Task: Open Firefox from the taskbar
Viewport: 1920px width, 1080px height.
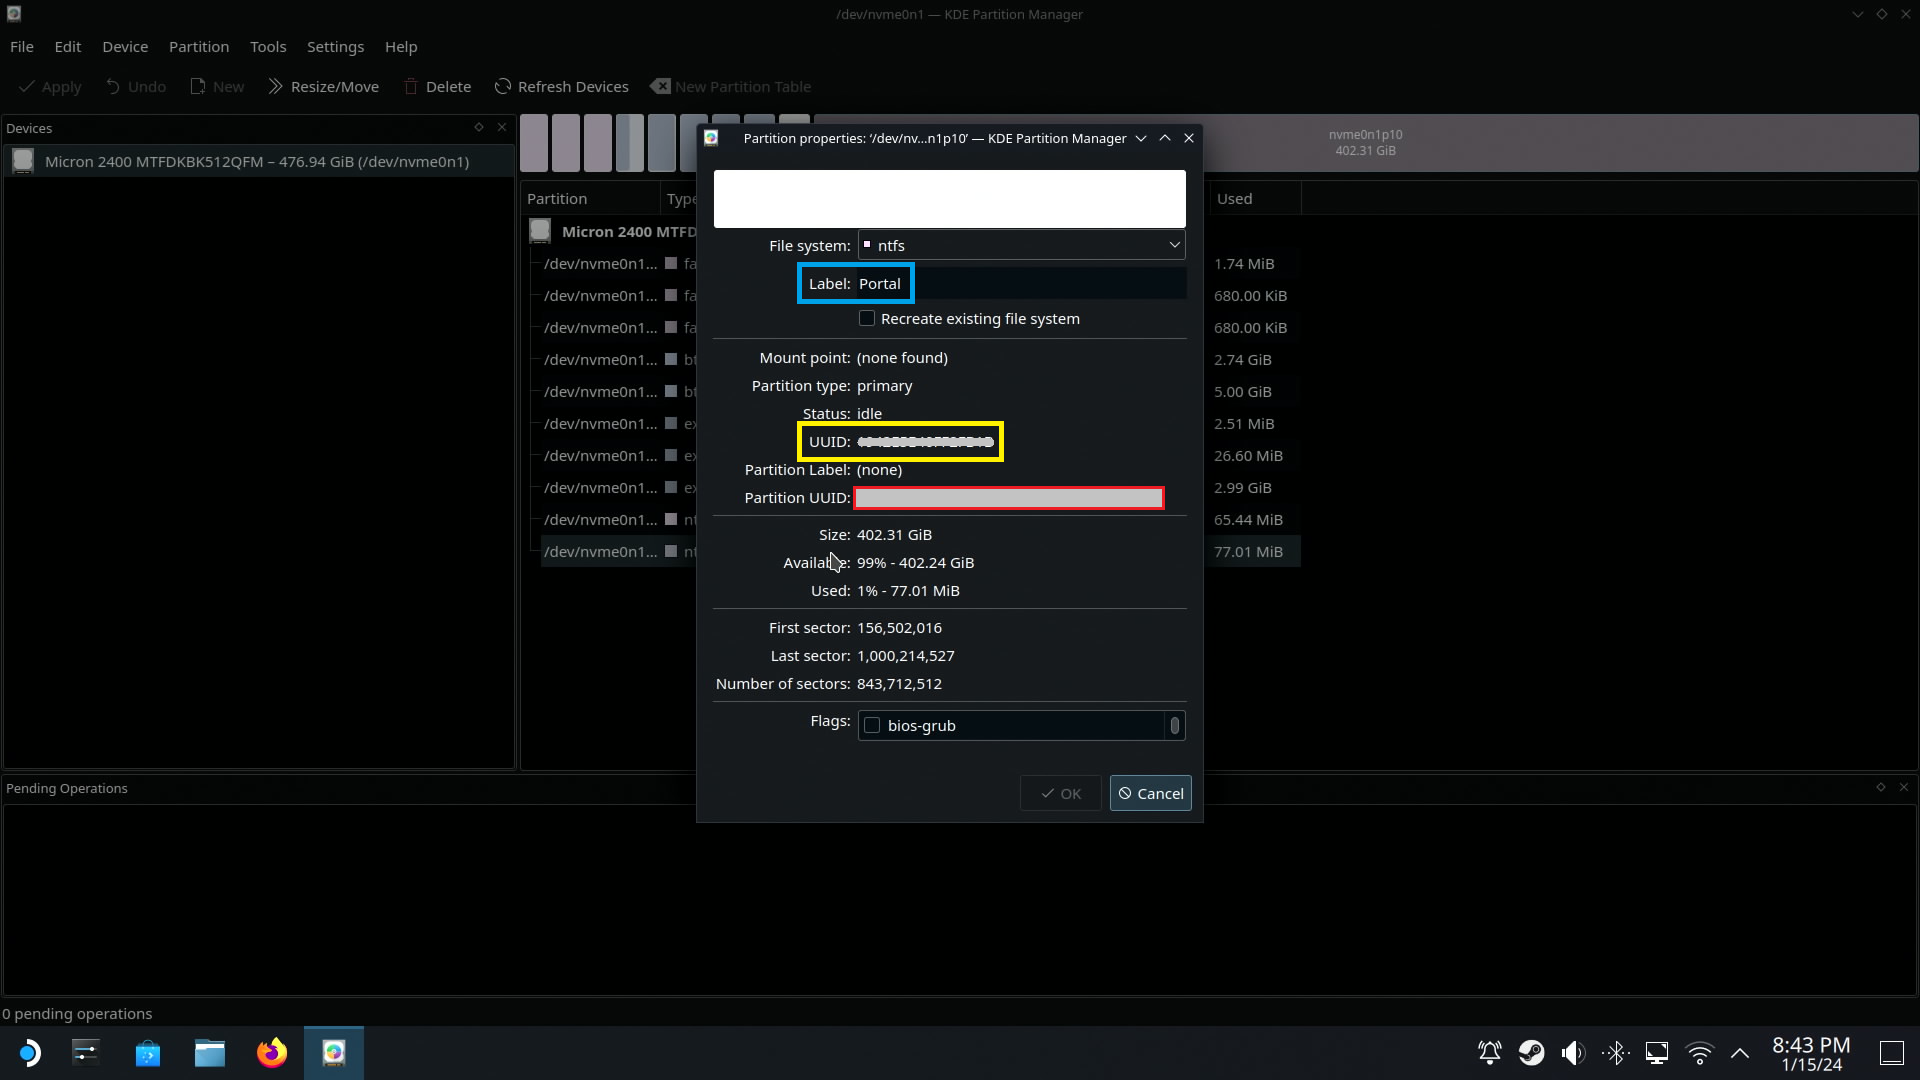Action: [271, 1053]
